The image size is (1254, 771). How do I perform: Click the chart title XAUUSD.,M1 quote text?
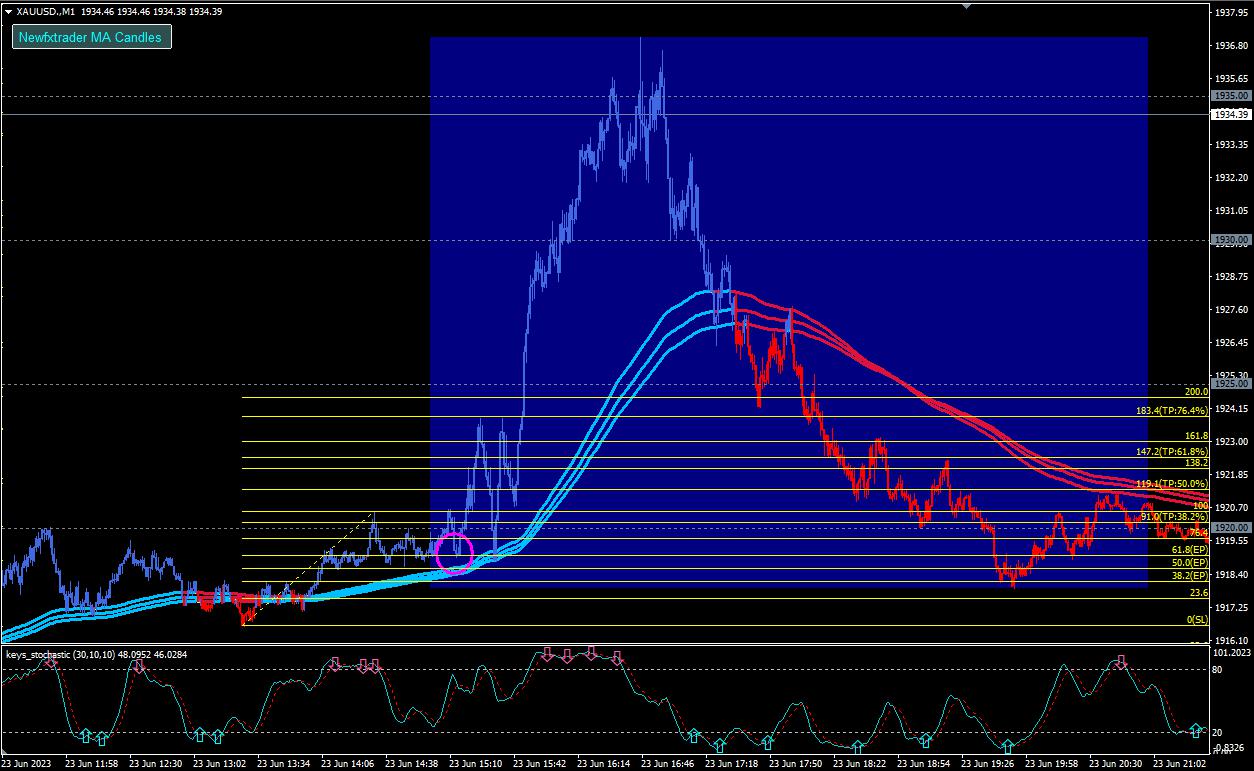pos(120,12)
